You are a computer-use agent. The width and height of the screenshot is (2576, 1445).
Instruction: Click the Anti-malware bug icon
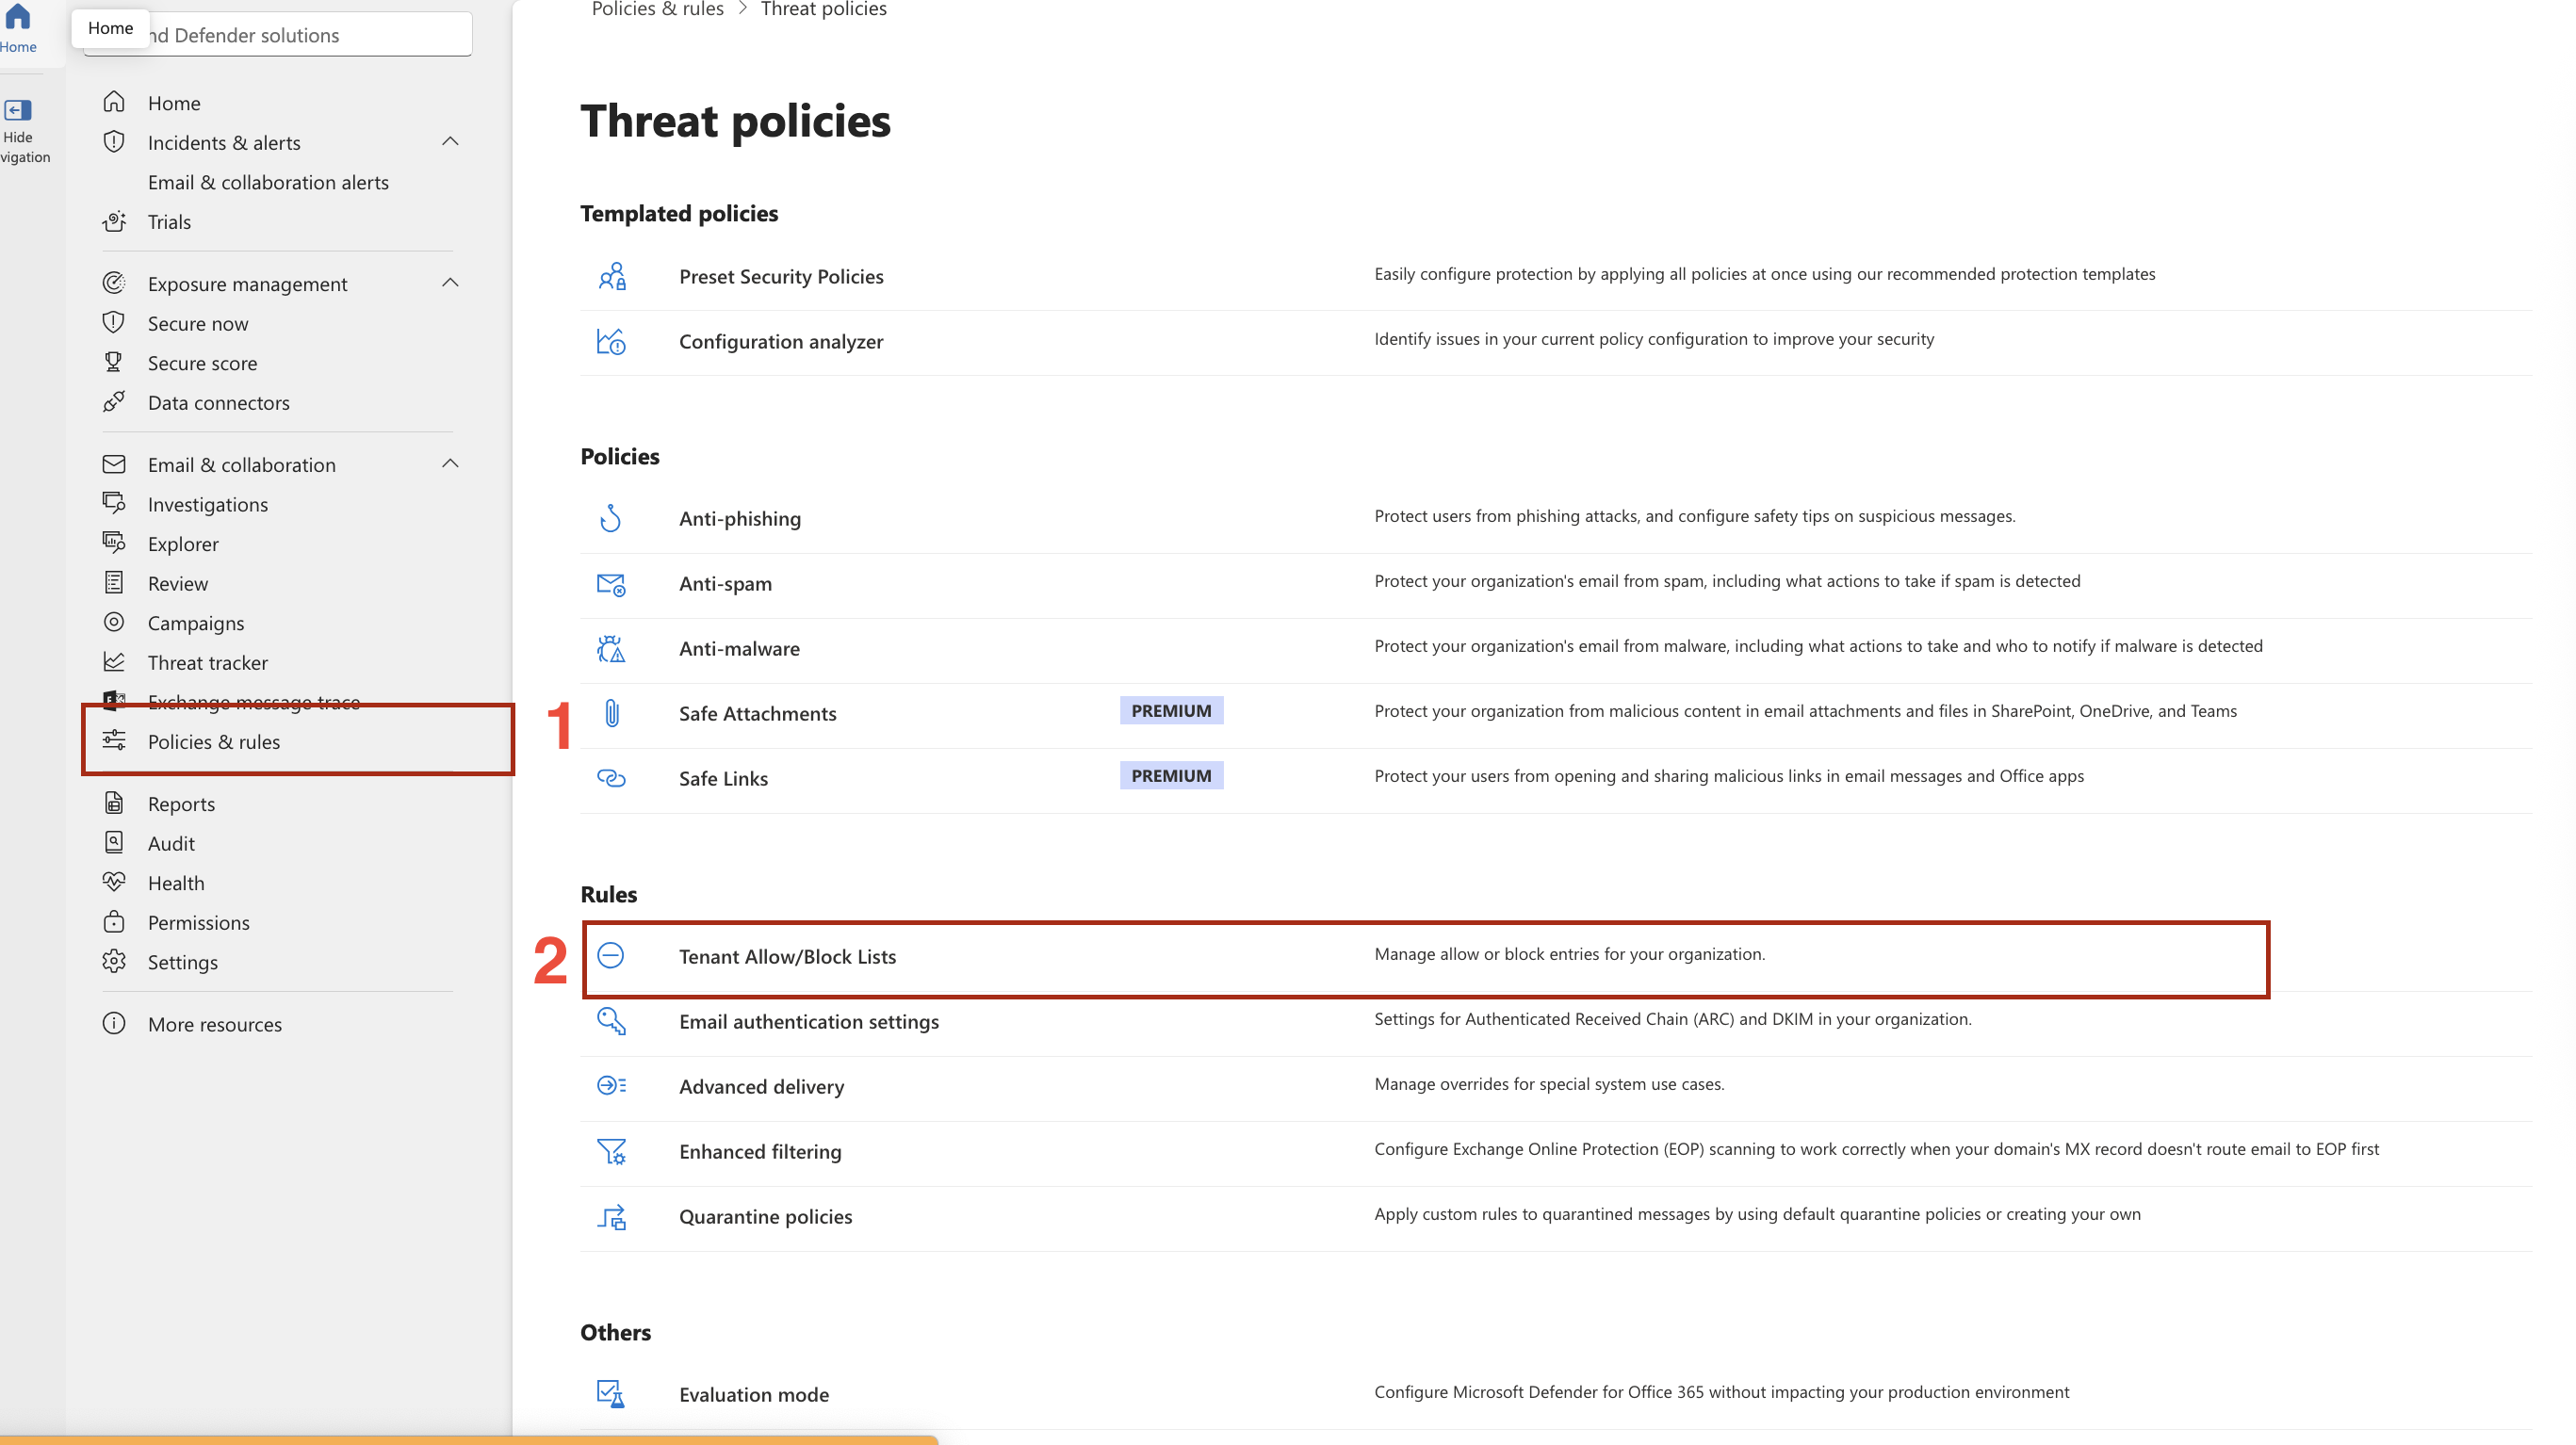612,648
